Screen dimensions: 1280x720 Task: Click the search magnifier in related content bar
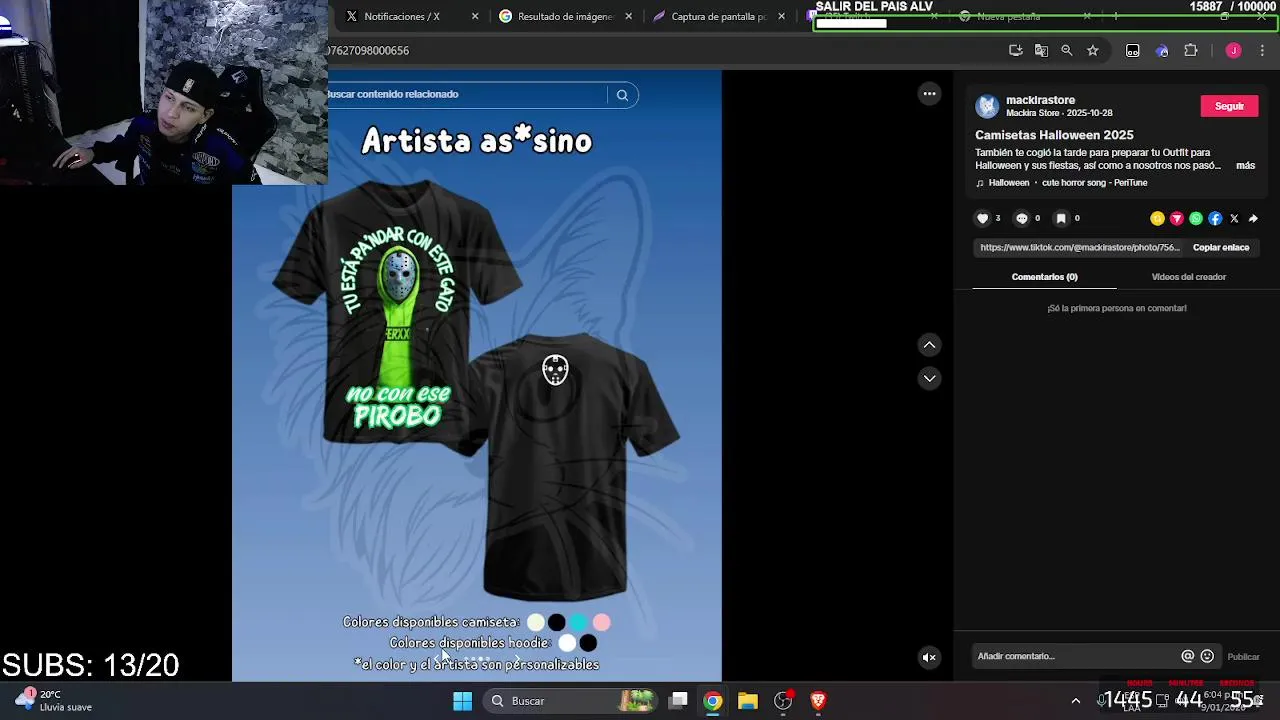pyautogui.click(x=622, y=95)
